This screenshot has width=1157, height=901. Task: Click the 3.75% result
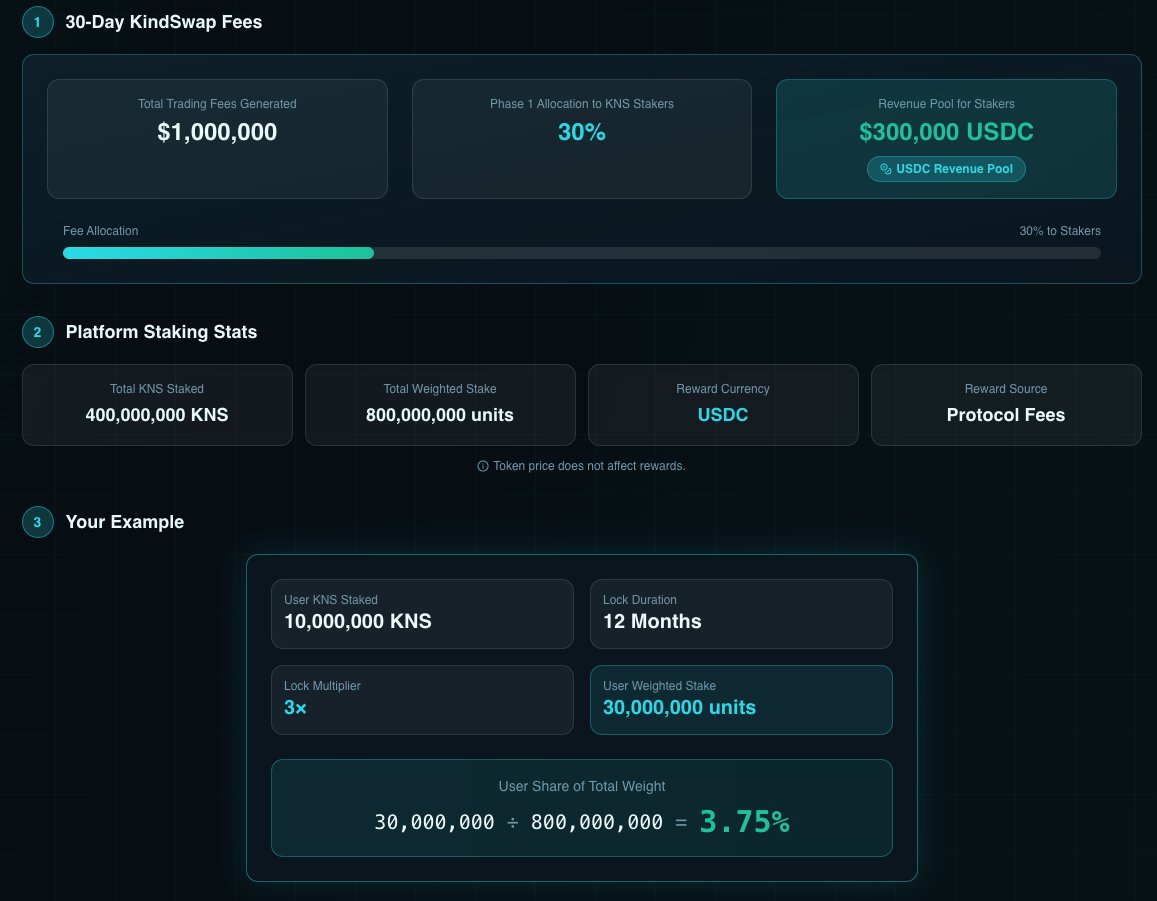pos(745,821)
